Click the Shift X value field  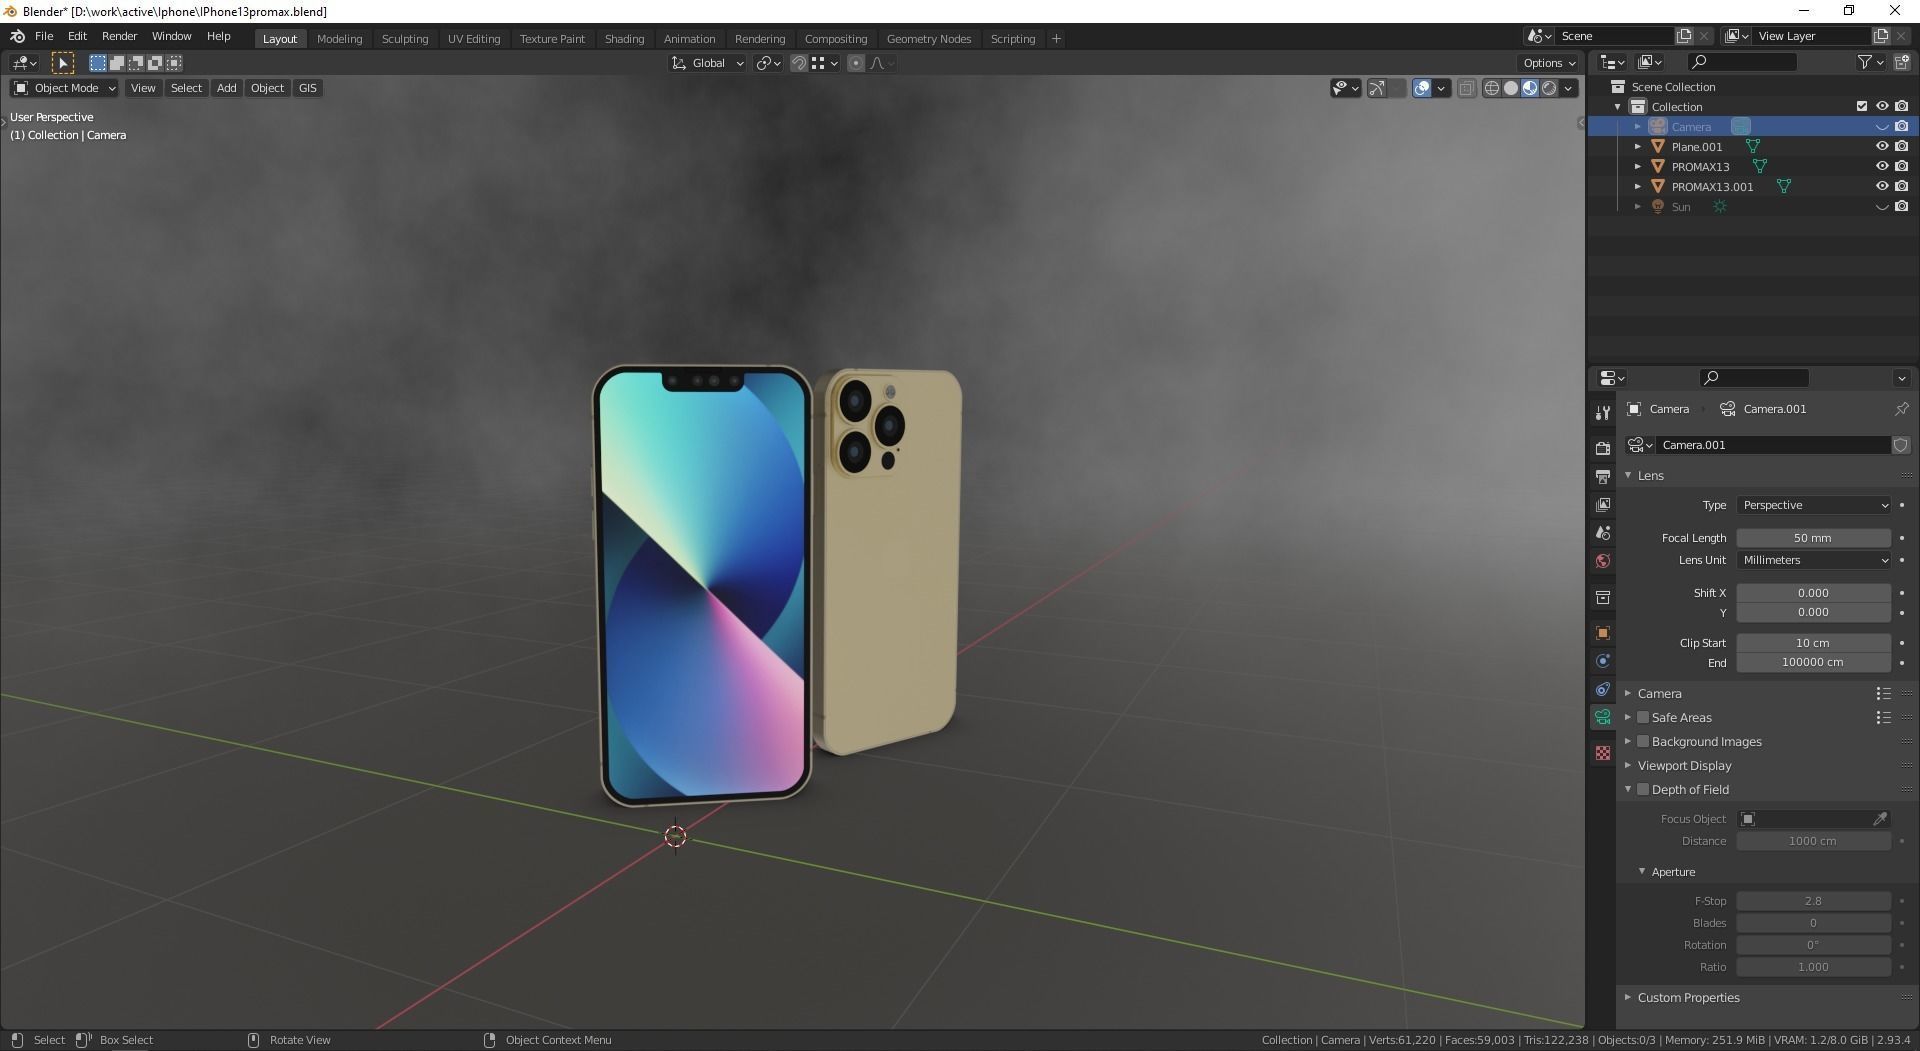(x=1813, y=593)
